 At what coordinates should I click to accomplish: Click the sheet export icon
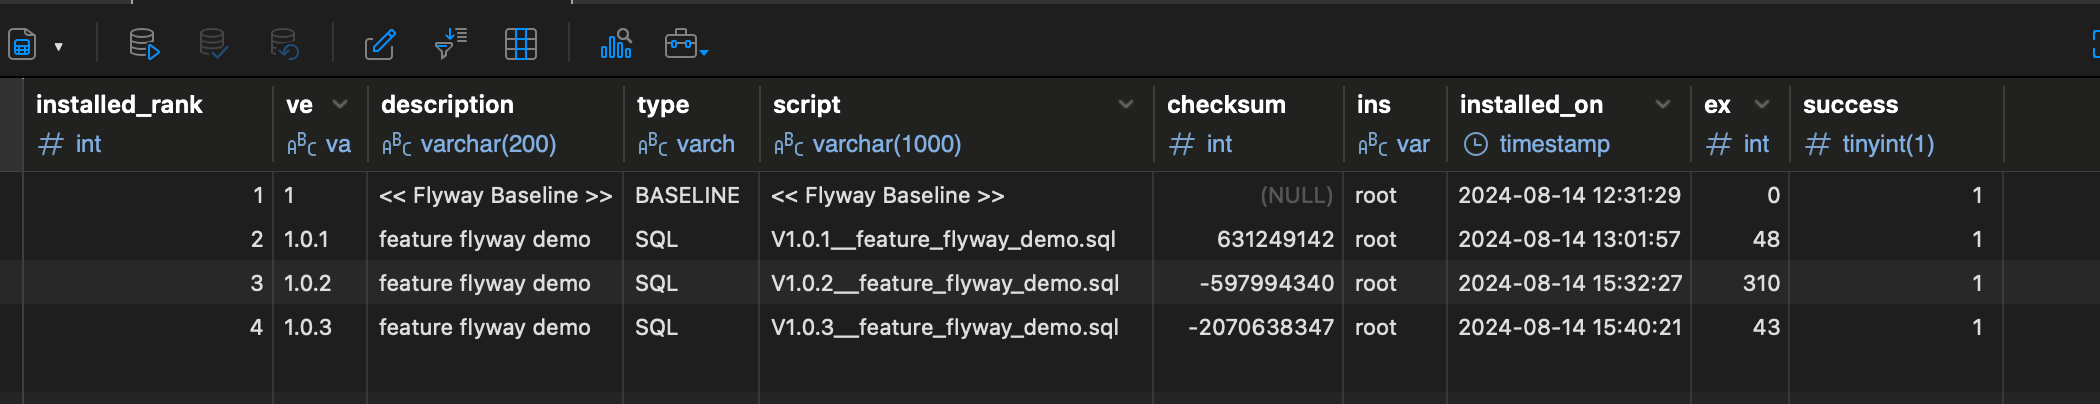[22, 45]
